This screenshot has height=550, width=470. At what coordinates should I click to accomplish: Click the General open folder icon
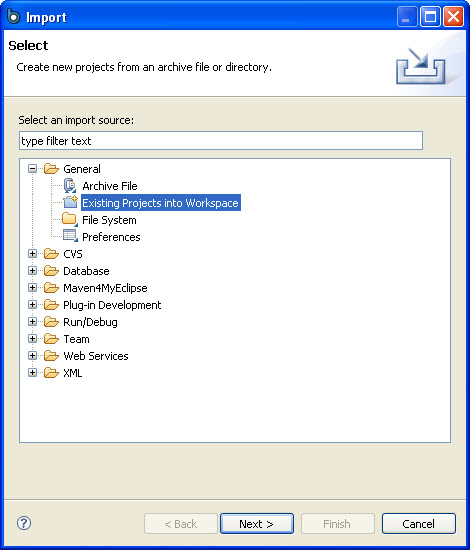(x=51, y=169)
